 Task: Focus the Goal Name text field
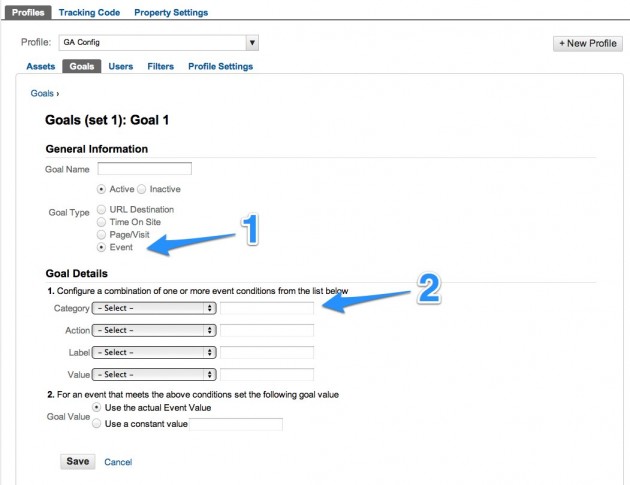point(145,169)
